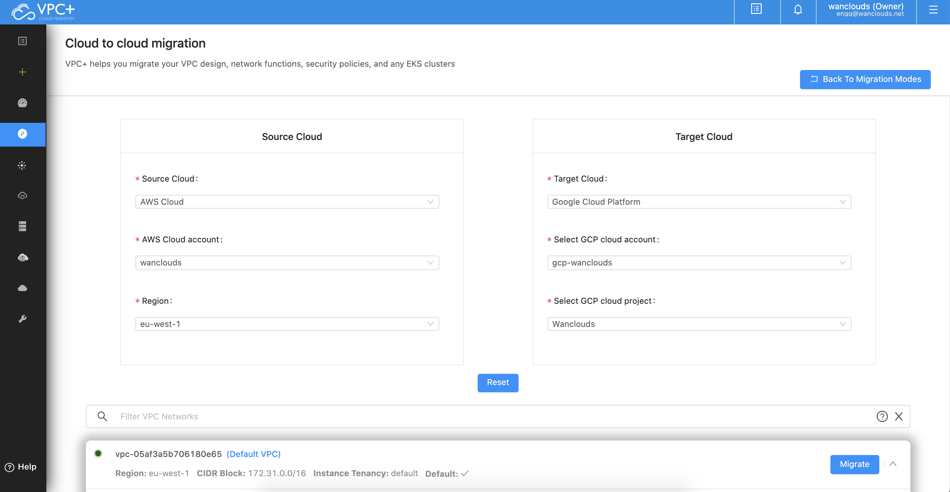This screenshot has width=950, height=492.
Task: Open the network hub icon in sidebar
Action: (22, 165)
